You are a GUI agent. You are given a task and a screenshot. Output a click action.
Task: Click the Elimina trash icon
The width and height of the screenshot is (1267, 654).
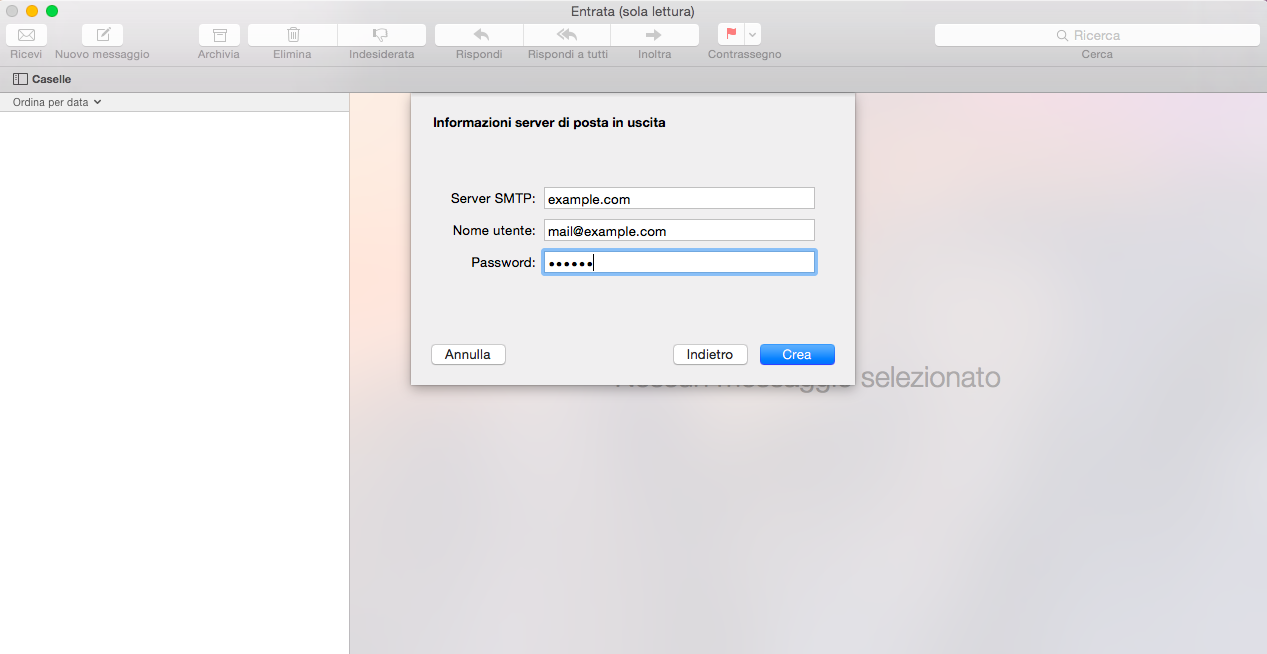(x=292, y=35)
